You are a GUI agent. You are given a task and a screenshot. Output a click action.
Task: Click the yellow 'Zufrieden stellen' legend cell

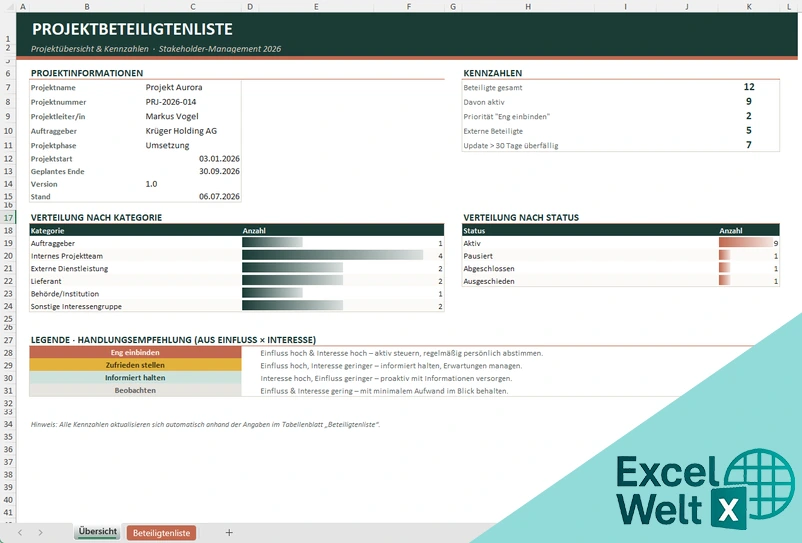point(135,365)
